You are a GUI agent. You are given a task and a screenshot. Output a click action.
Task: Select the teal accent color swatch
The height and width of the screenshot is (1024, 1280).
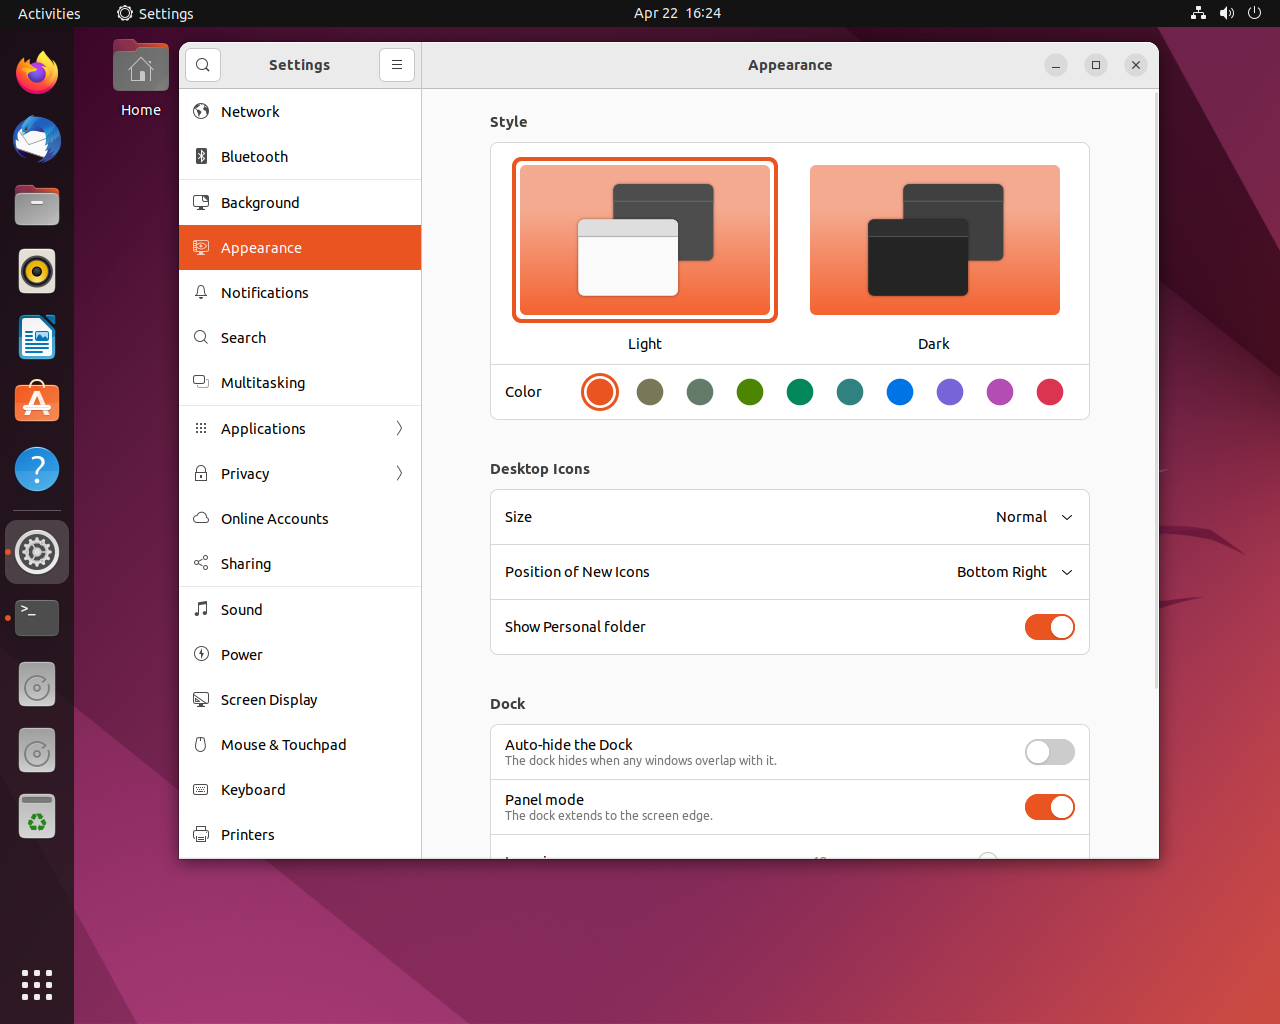point(850,392)
